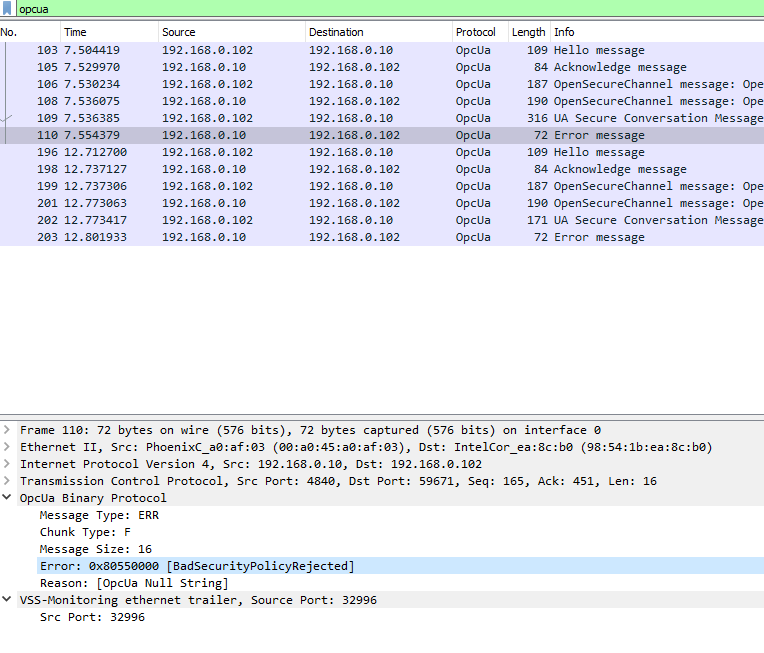
Task: Collapse the OpcUa Binary Protocol section
Action: (x=8, y=498)
